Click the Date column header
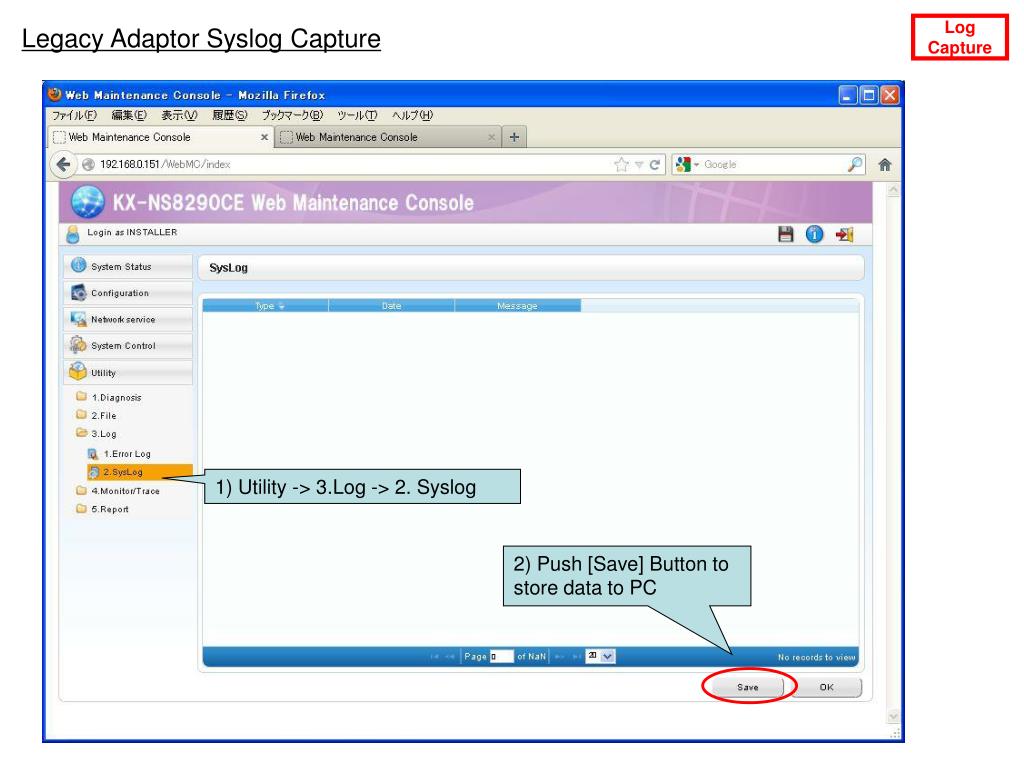This screenshot has width=1024, height=768. [391, 306]
